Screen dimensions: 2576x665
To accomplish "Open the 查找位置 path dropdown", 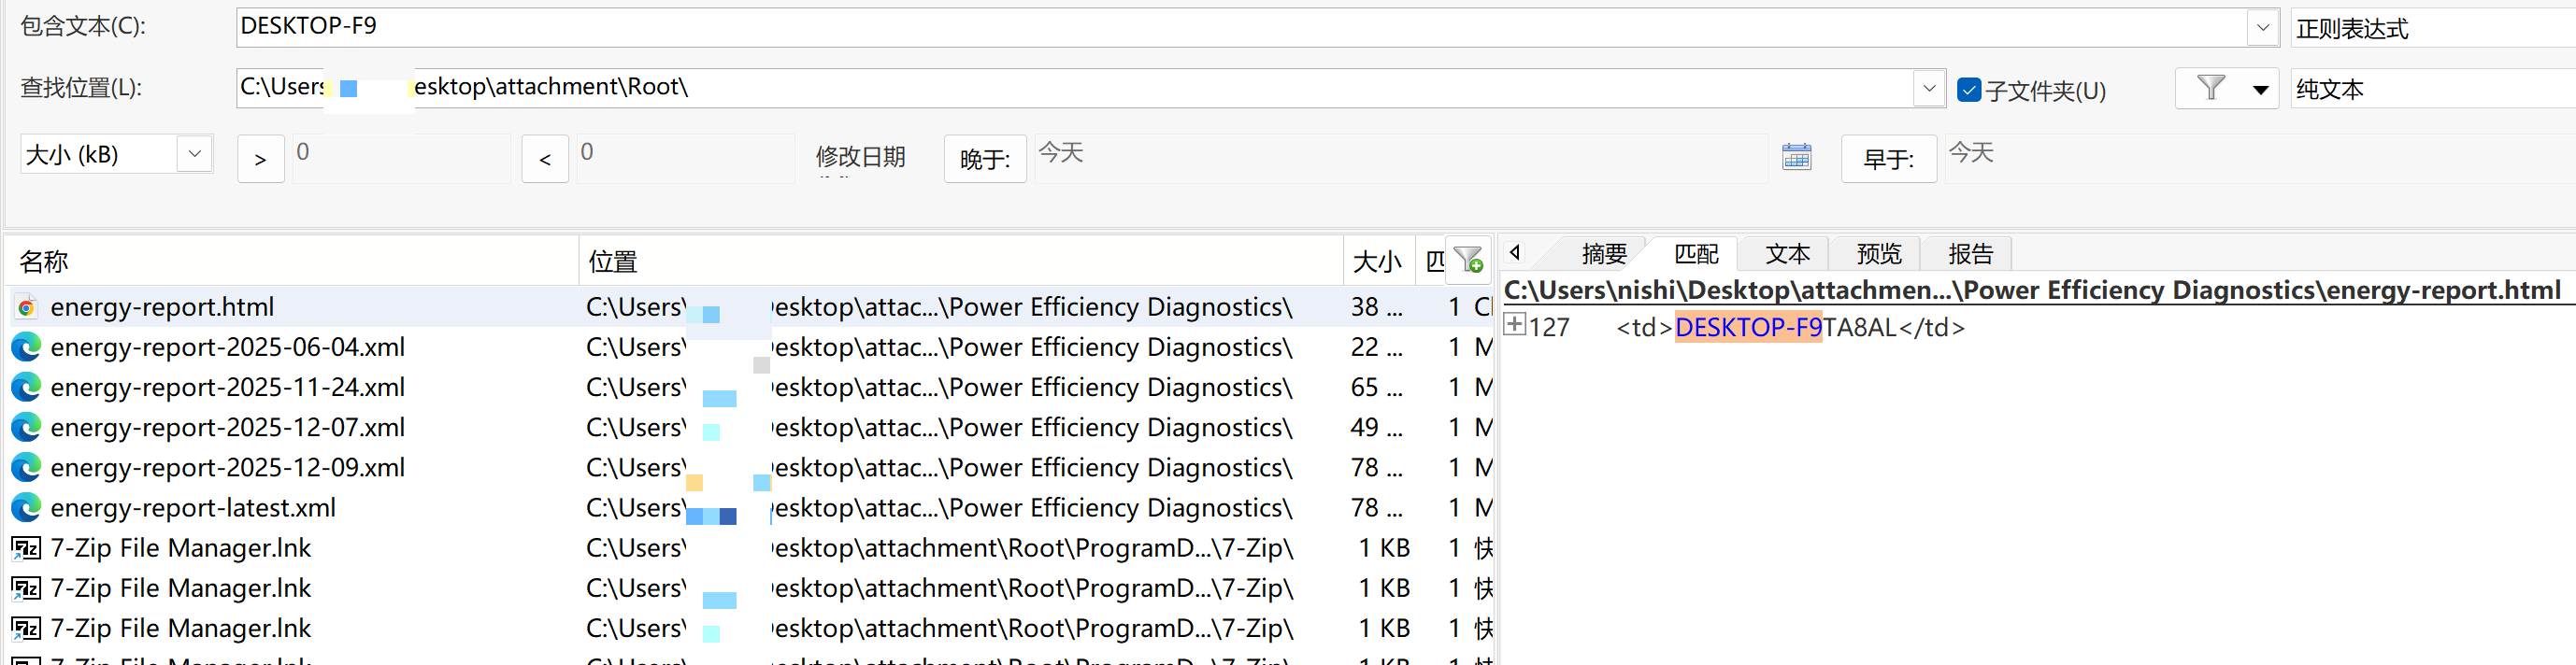I will coord(1928,88).
